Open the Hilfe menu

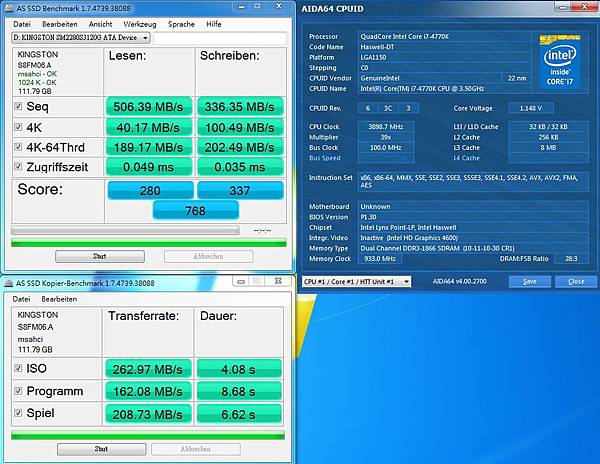[x=214, y=24]
